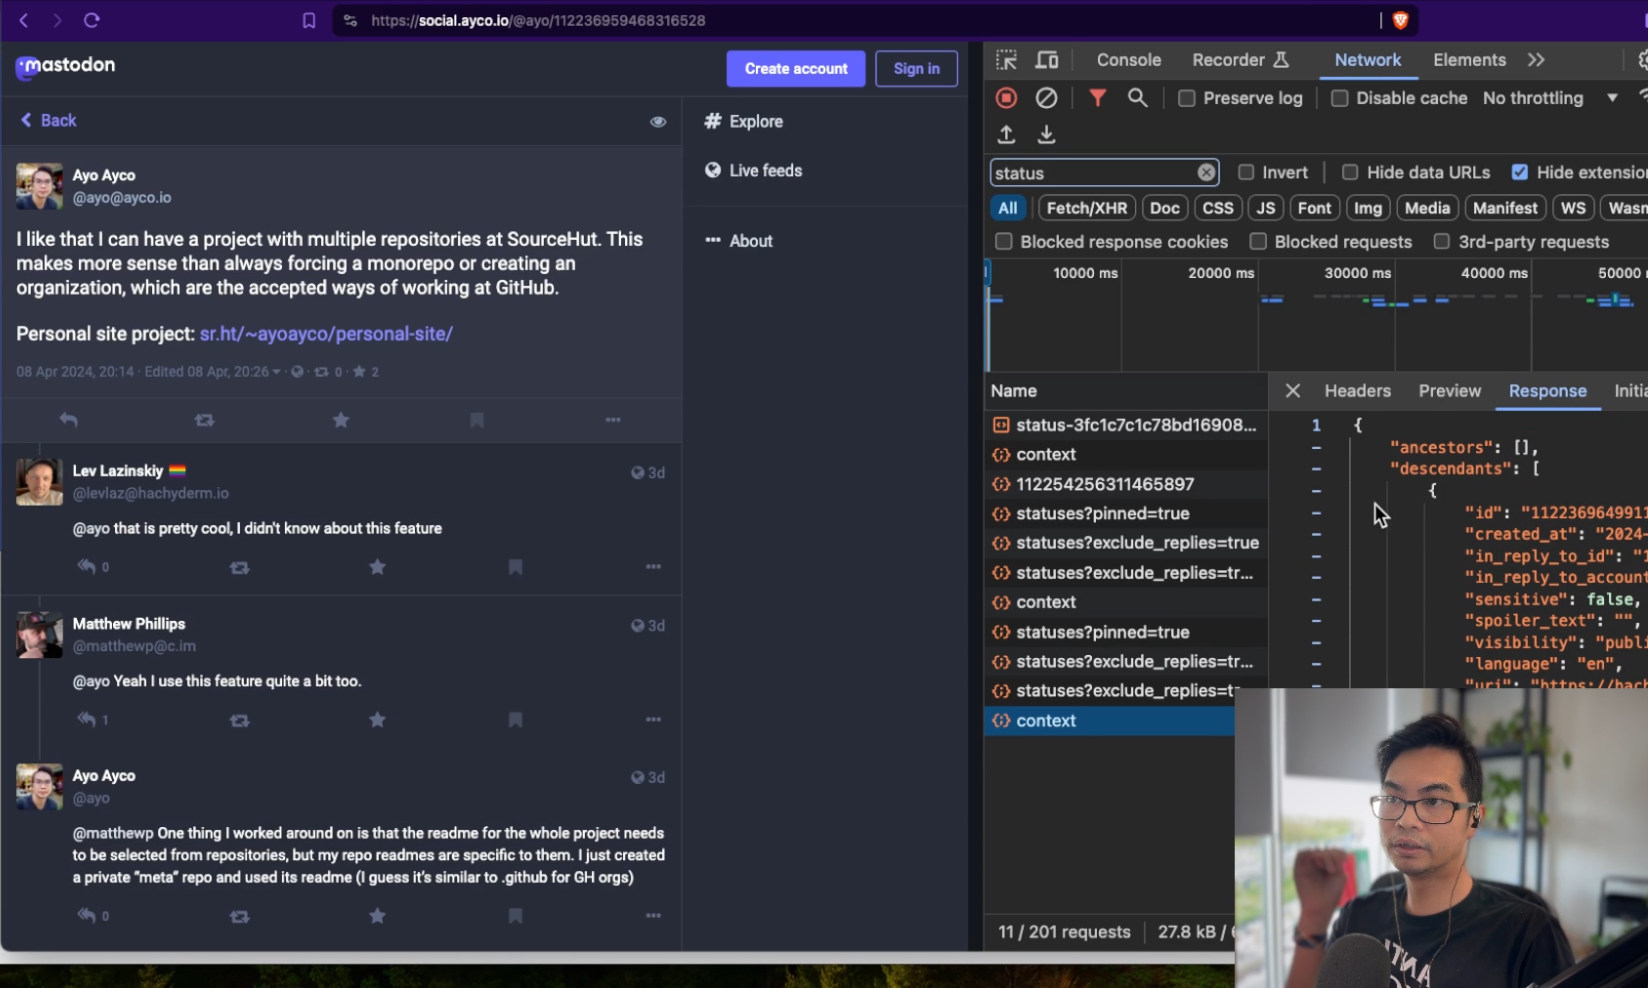Expand the edited history dropdown arrow

[x=277, y=372]
